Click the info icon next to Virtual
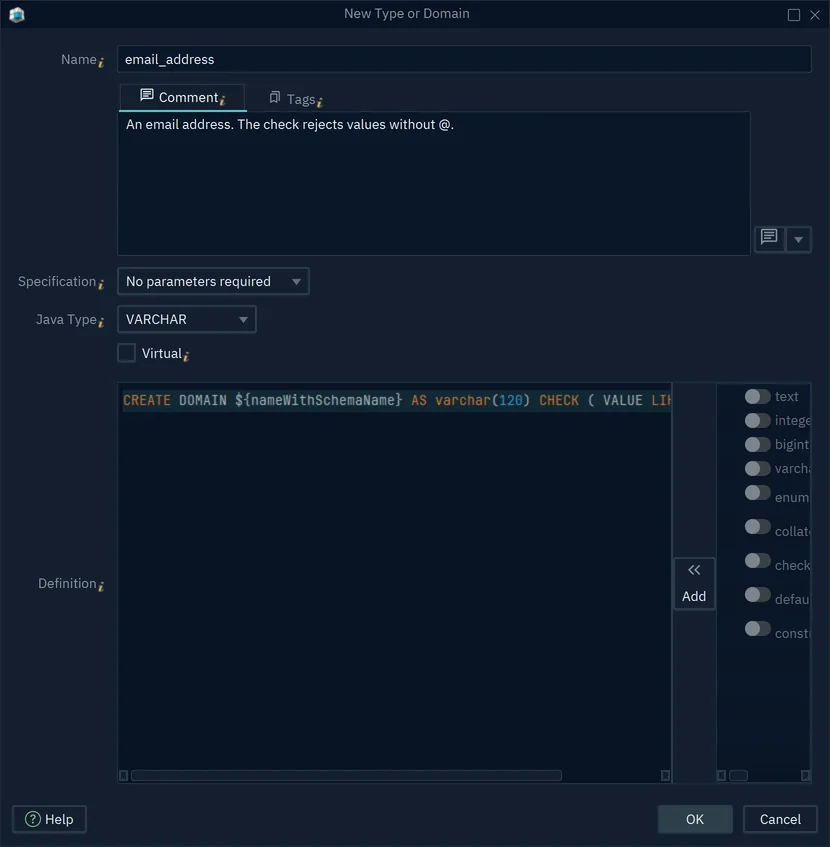 tap(186, 356)
